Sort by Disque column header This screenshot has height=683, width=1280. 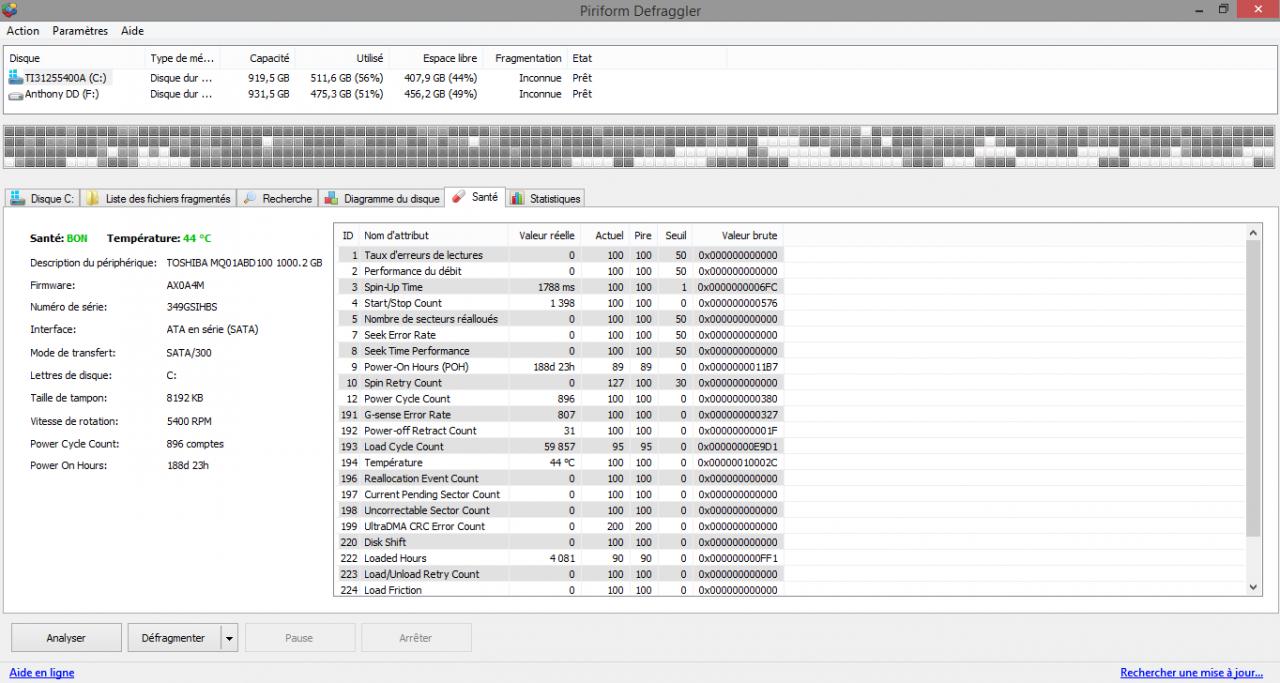click(74, 58)
